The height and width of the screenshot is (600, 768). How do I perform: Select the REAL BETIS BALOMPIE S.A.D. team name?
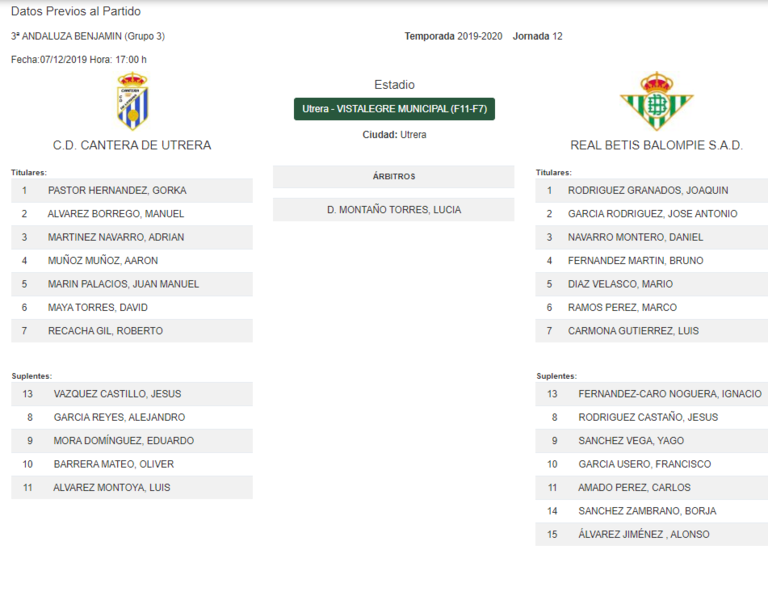point(656,145)
